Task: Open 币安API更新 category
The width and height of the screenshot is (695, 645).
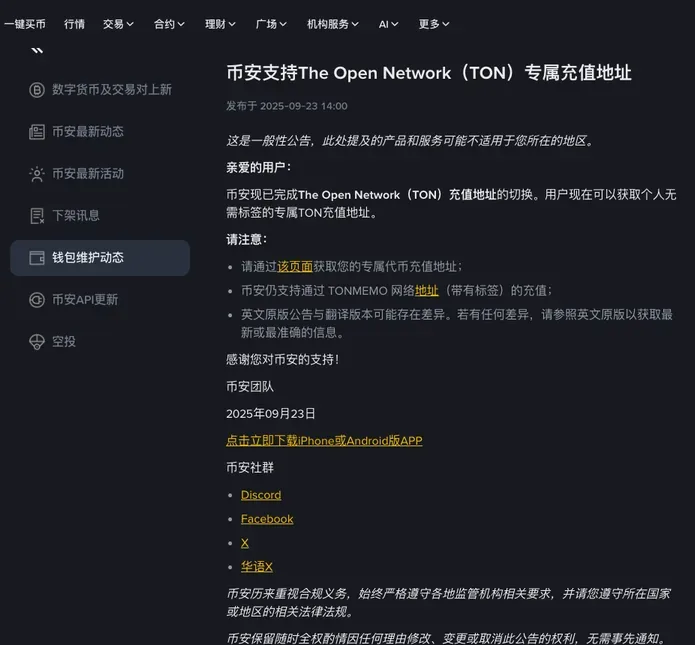Action: tap(100, 300)
